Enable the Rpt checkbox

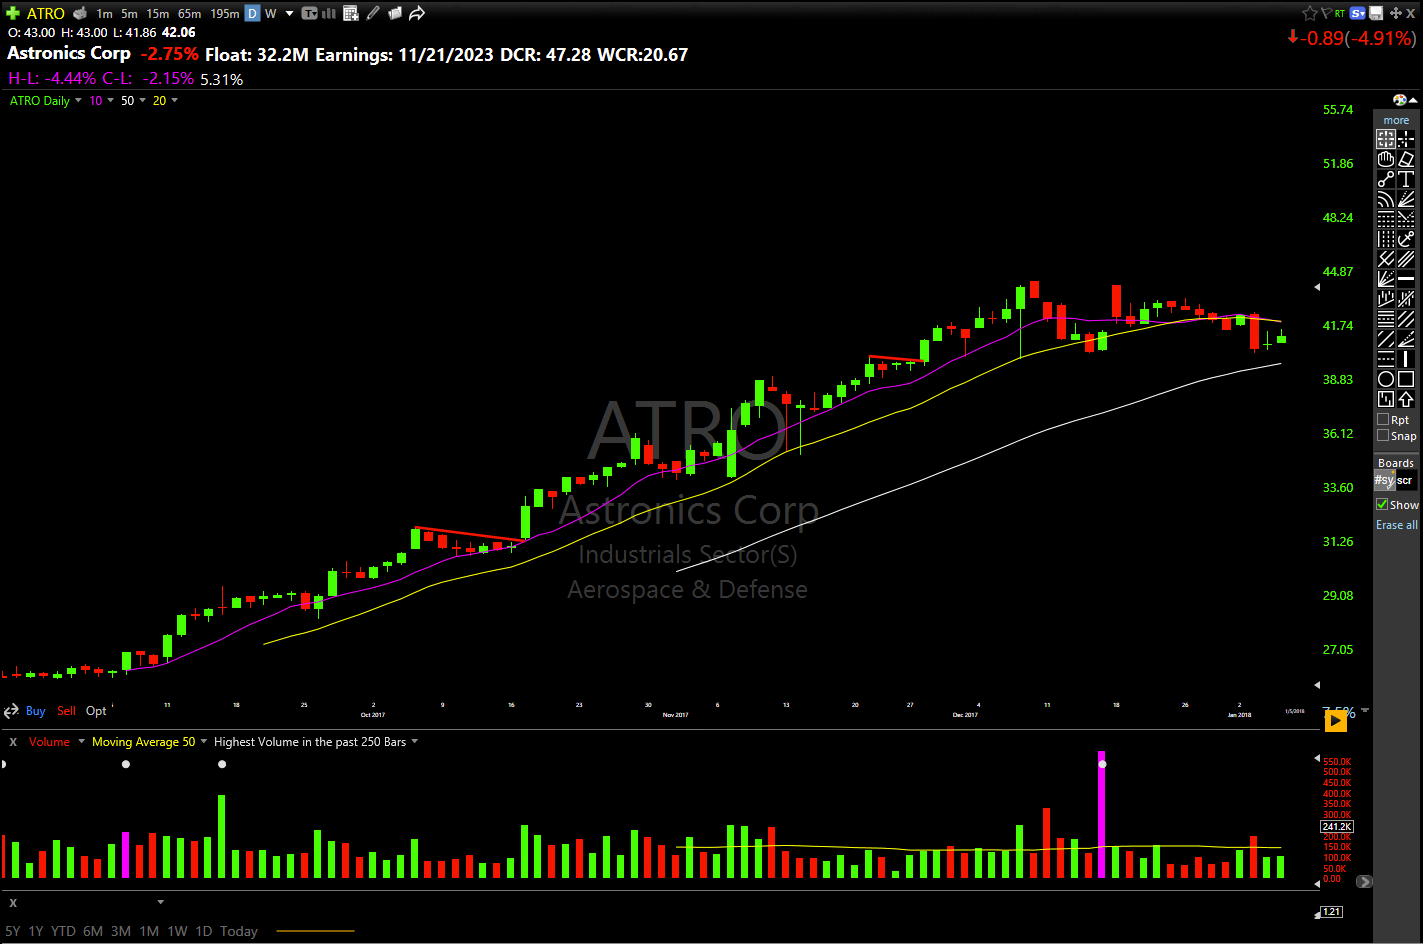[x=1383, y=420]
